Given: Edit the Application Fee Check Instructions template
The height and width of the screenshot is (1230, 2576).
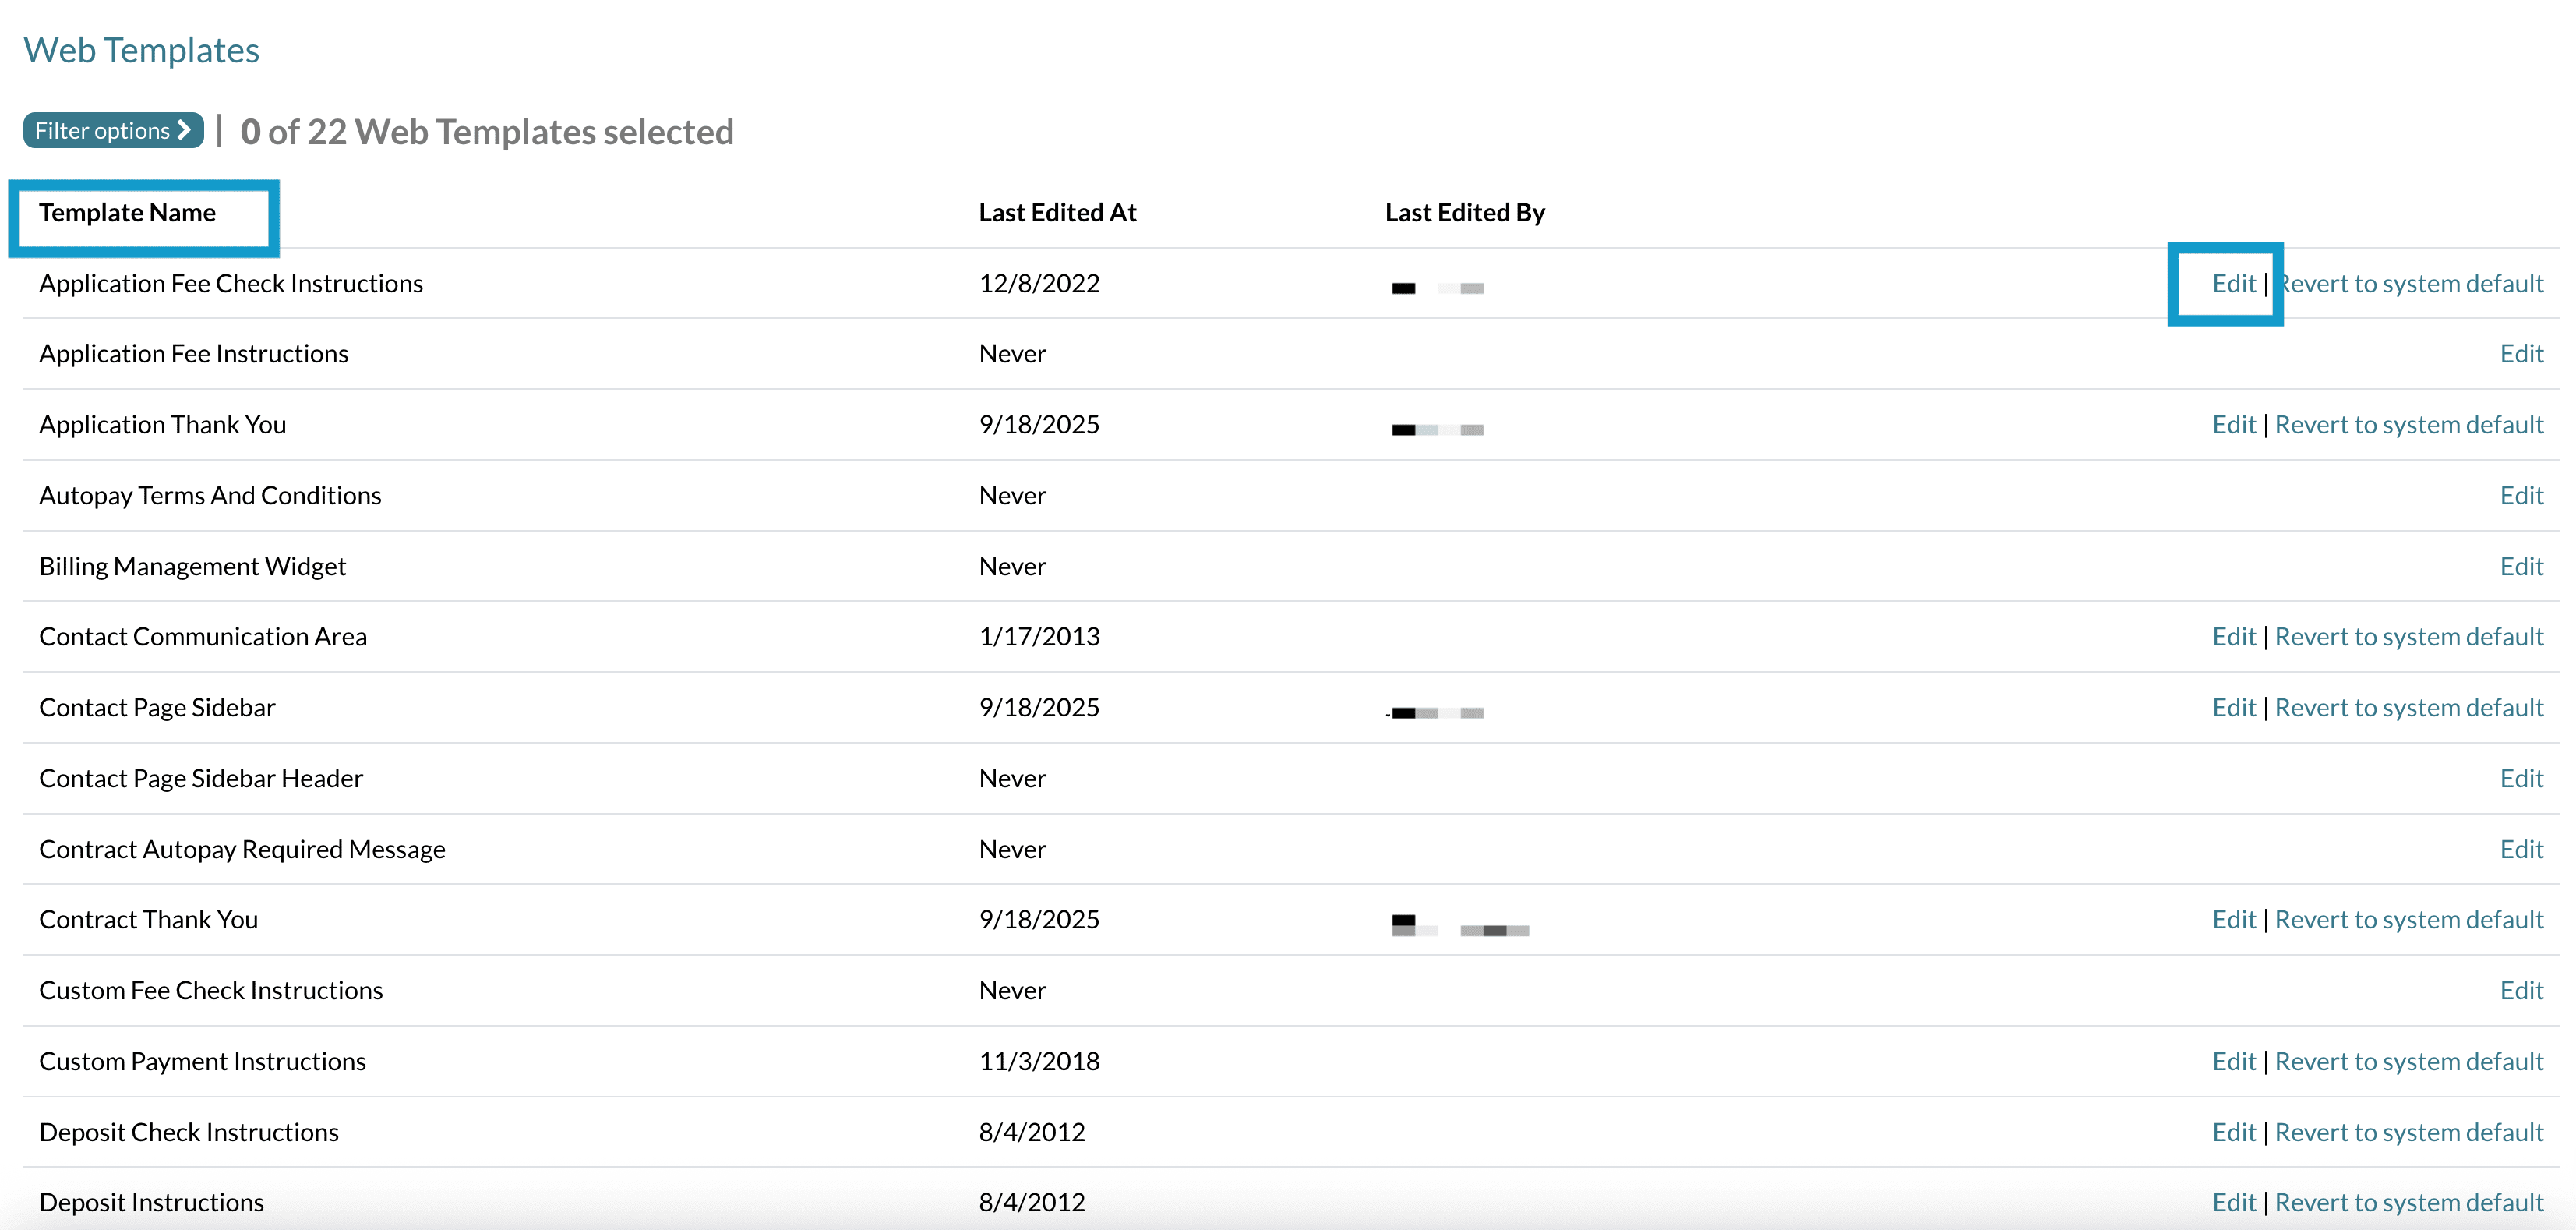Looking at the screenshot, I should tap(2234, 283).
